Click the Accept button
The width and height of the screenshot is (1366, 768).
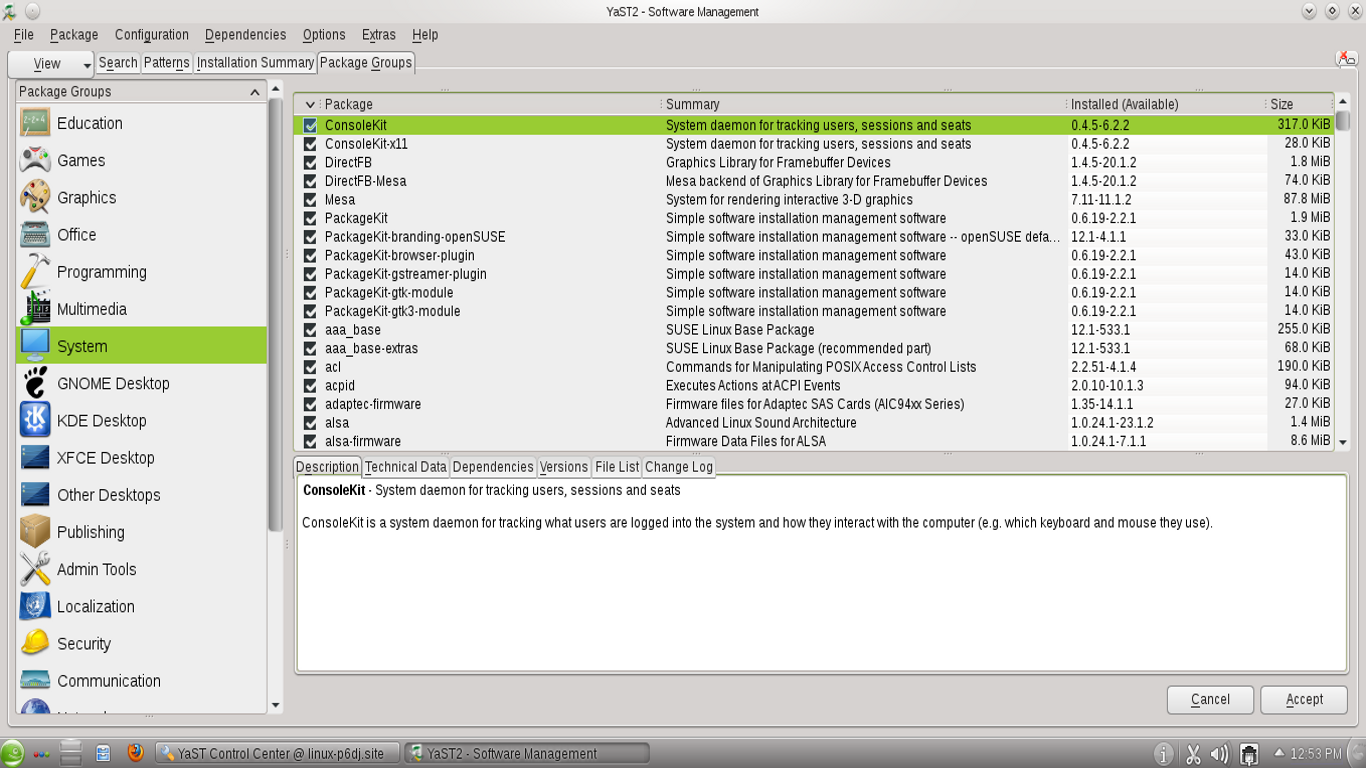[1304, 699]
